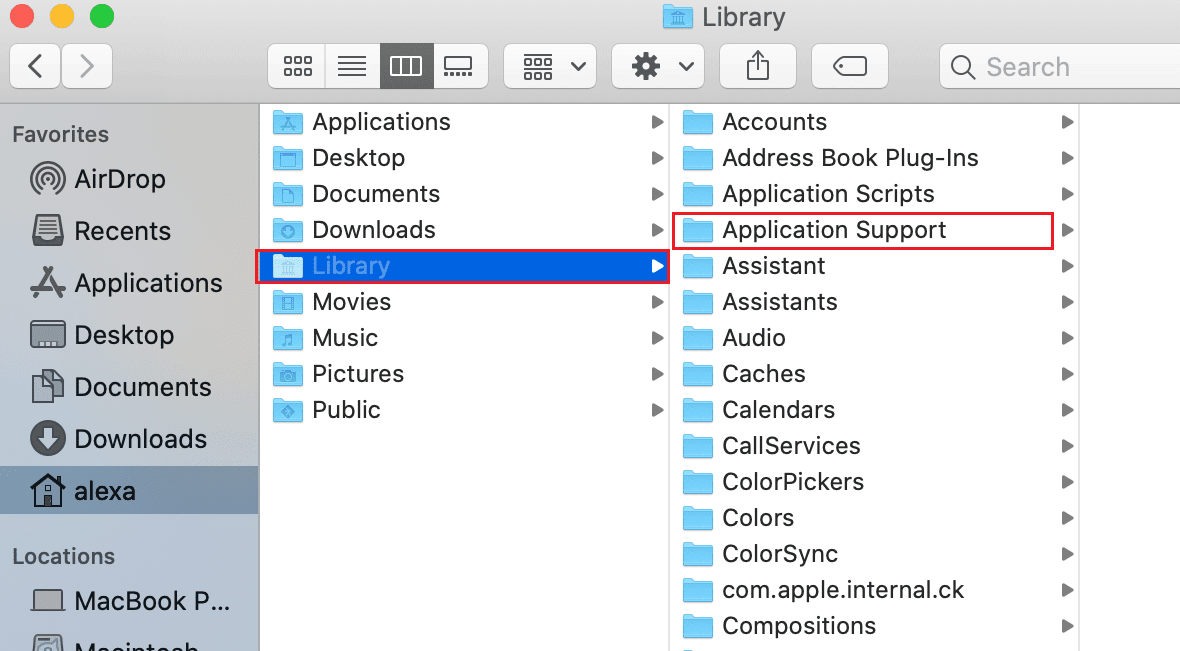Click the Caches folder icon
Viewport: 1180px width, 651px height.
tap(698, 374)
